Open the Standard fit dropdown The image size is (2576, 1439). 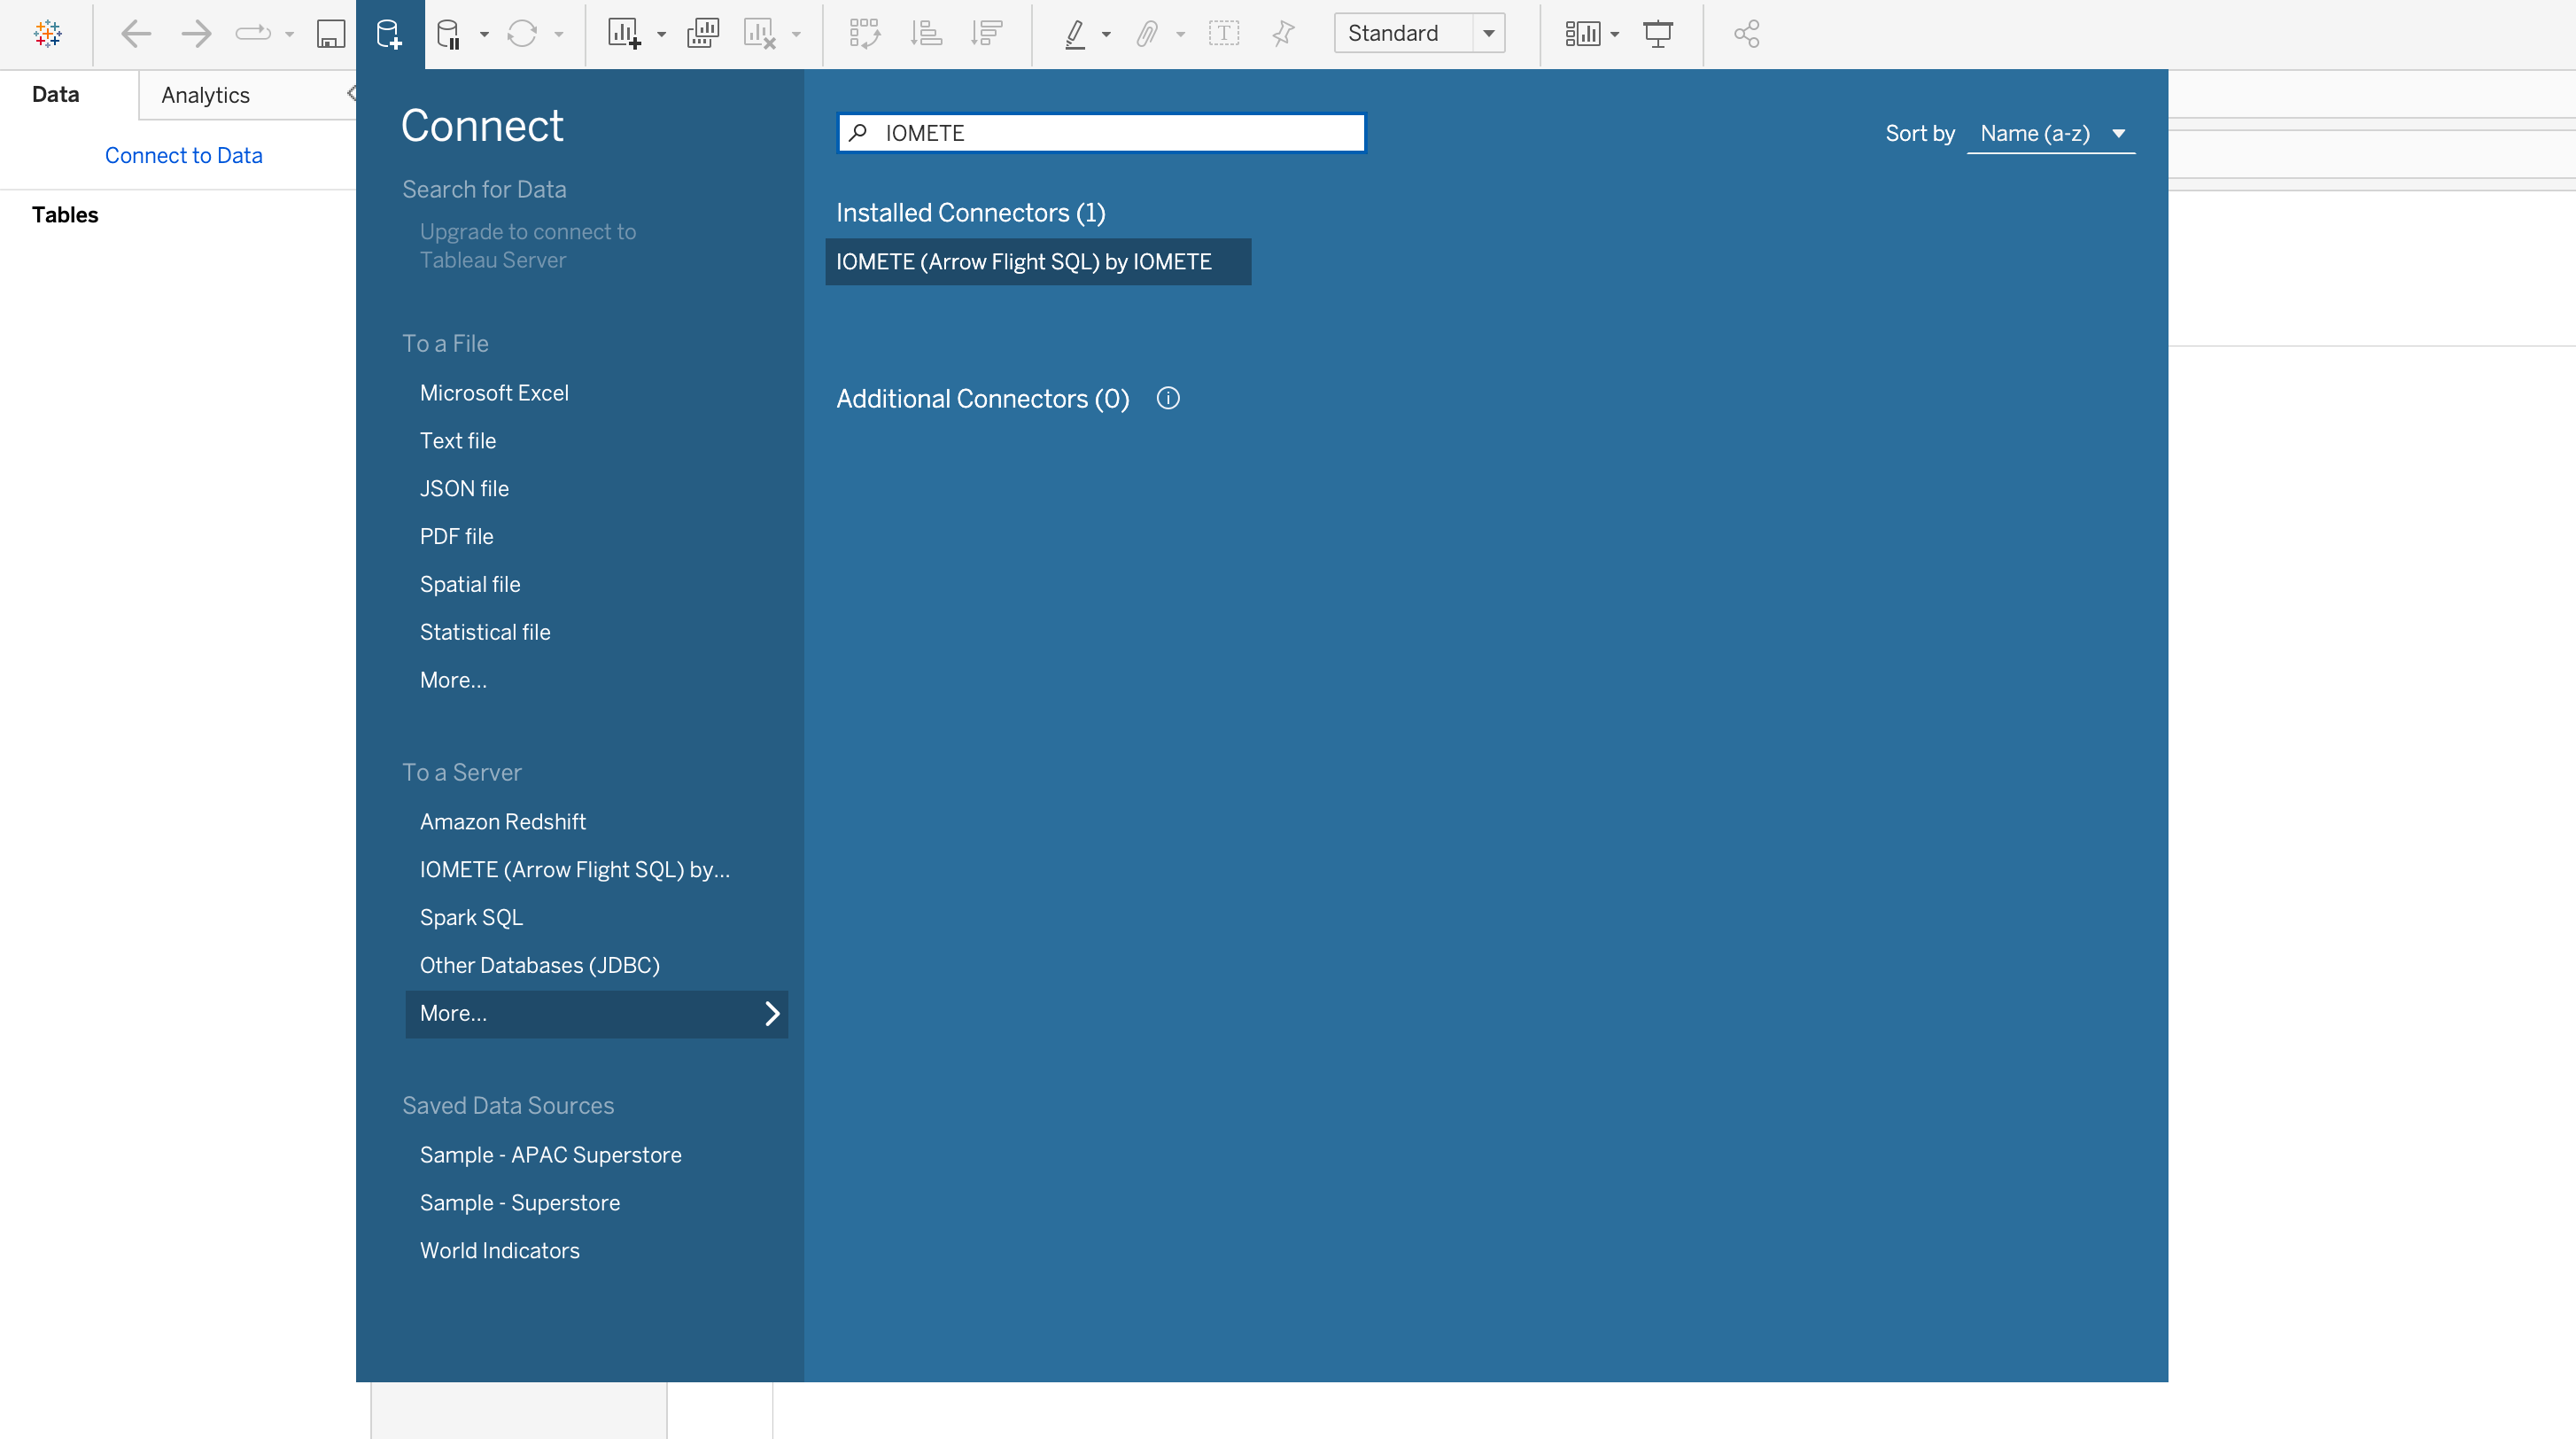click(x=1419, y=33)
